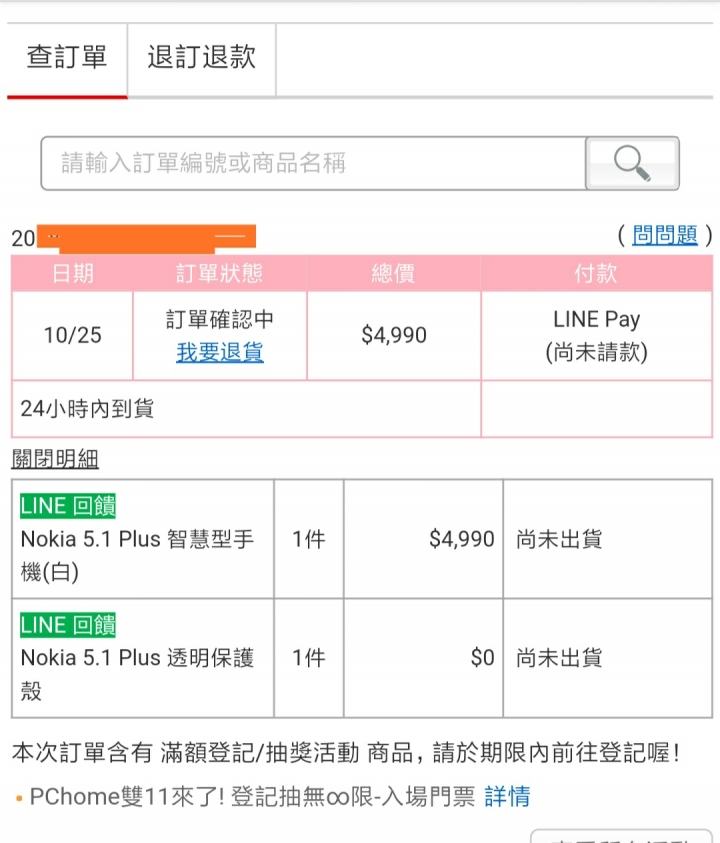This screenshot has width=720, height=843.
Task: Click the $4,990 total price cell
Action: pyautogui.click(x=394, y=335)
